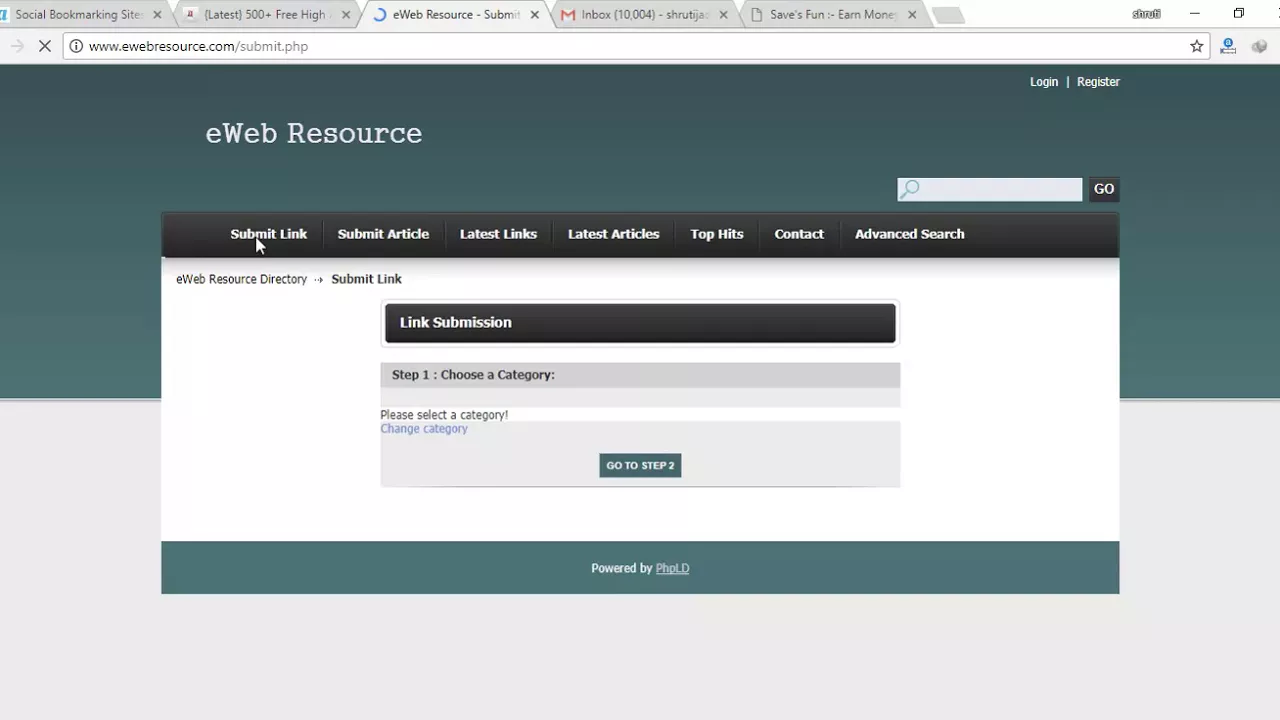Click the GO search button
The width and height of the screenshot is (1280, 720).
click(x=1104, y=189)
